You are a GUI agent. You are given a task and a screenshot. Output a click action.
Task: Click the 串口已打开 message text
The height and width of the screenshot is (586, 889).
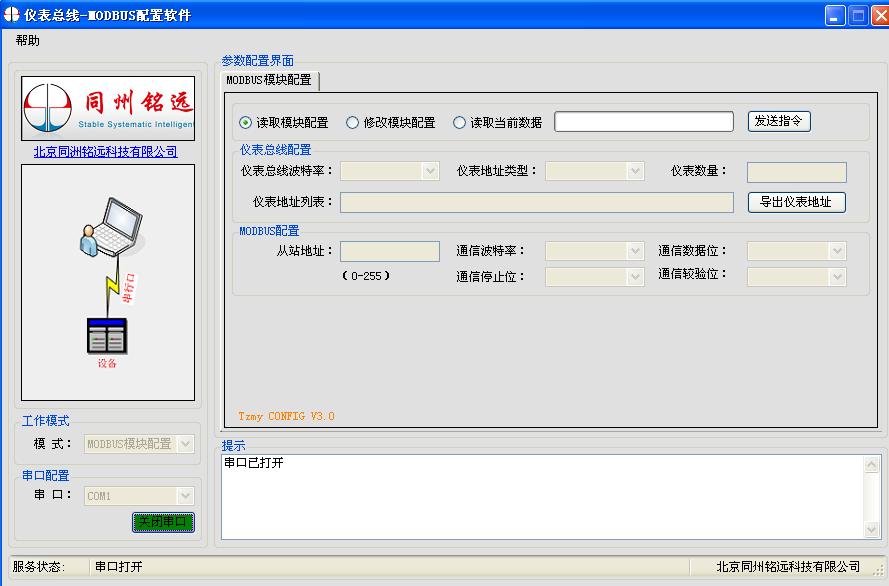click(x=254, y=463)
